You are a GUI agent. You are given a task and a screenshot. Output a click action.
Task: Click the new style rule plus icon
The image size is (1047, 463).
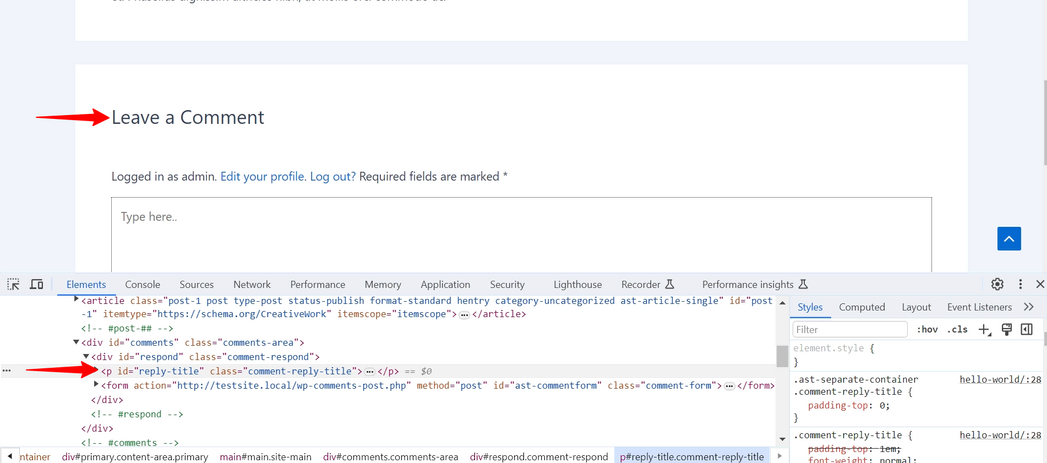985,330
